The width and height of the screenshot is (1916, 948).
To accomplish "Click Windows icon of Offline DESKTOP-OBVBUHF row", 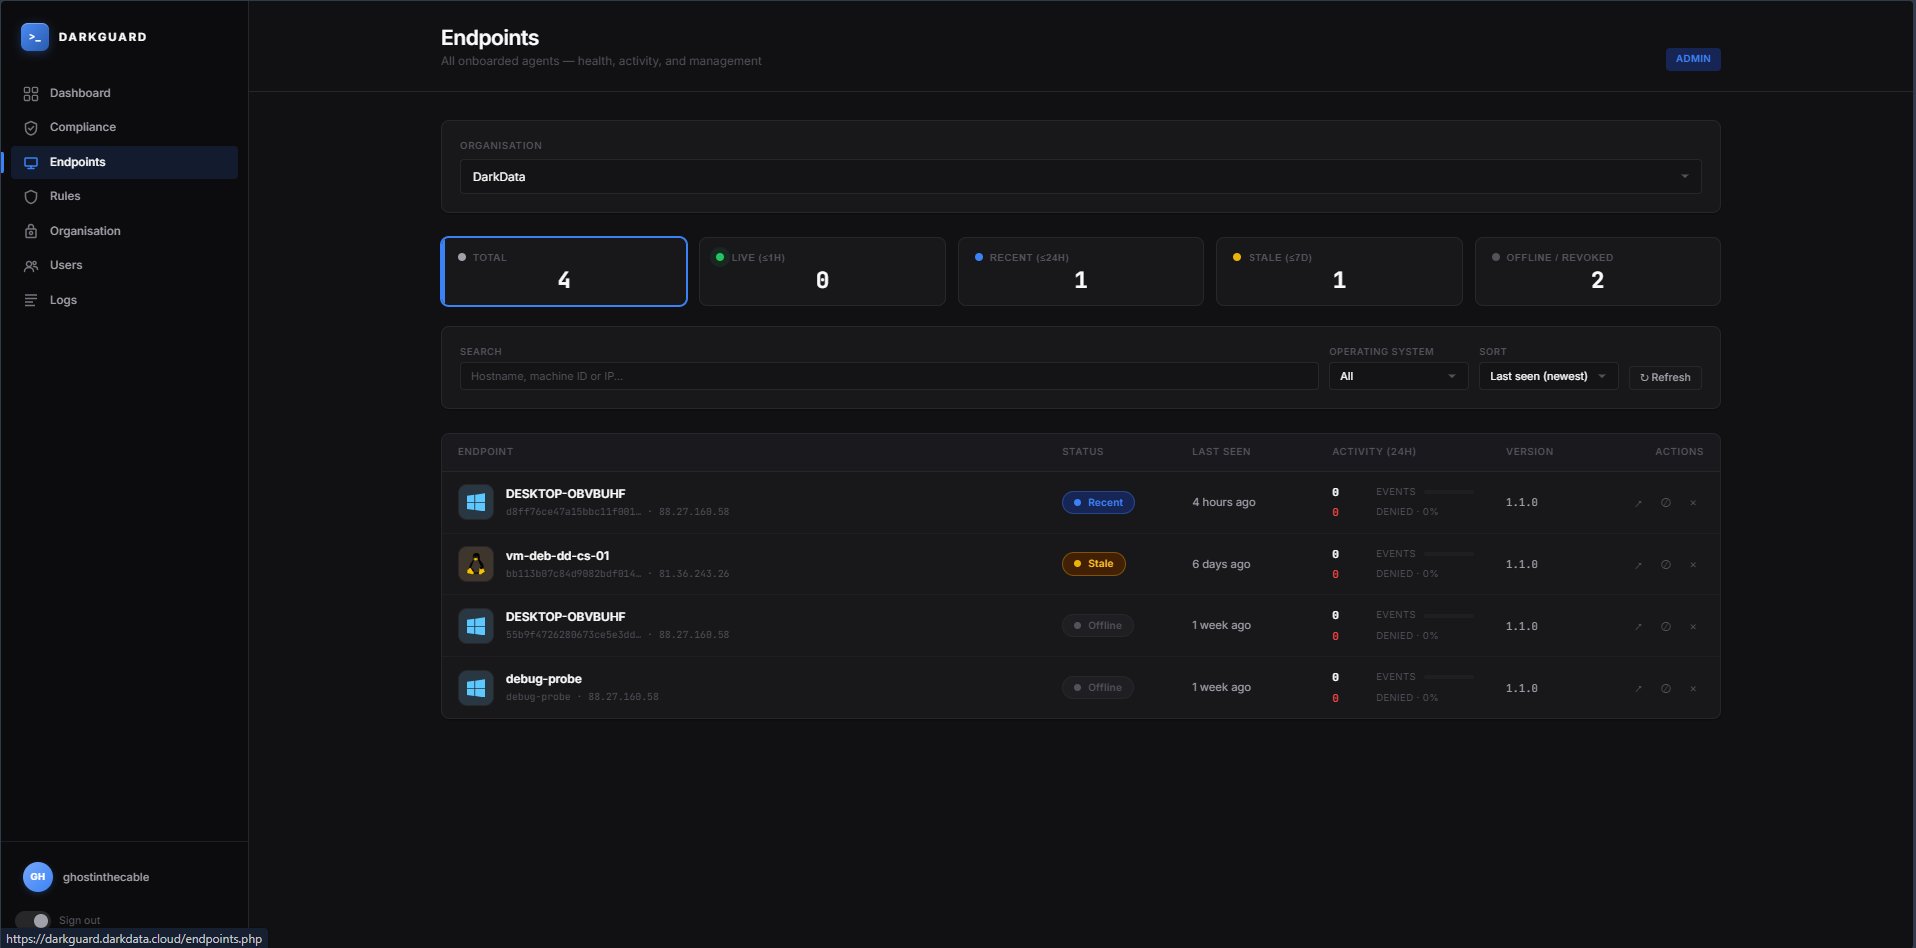I will [476, 626].
